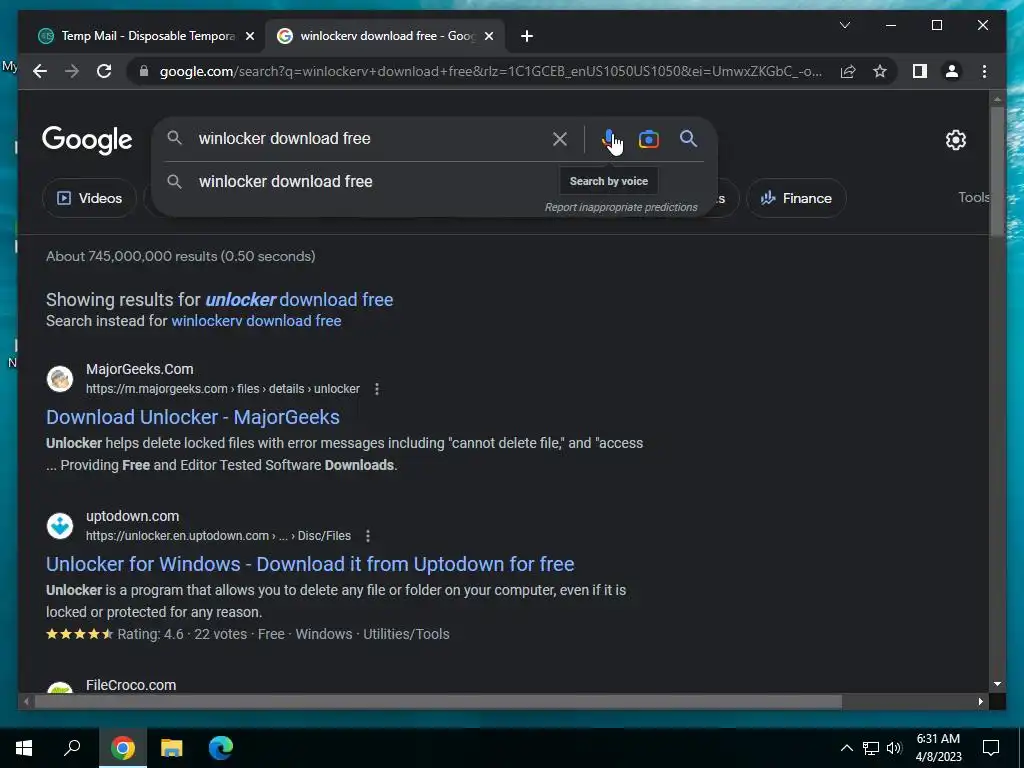Screen dimensions: 1024x768
Task: Click the MajorGeeks.Com site name
Action: [x=140, y=369]
